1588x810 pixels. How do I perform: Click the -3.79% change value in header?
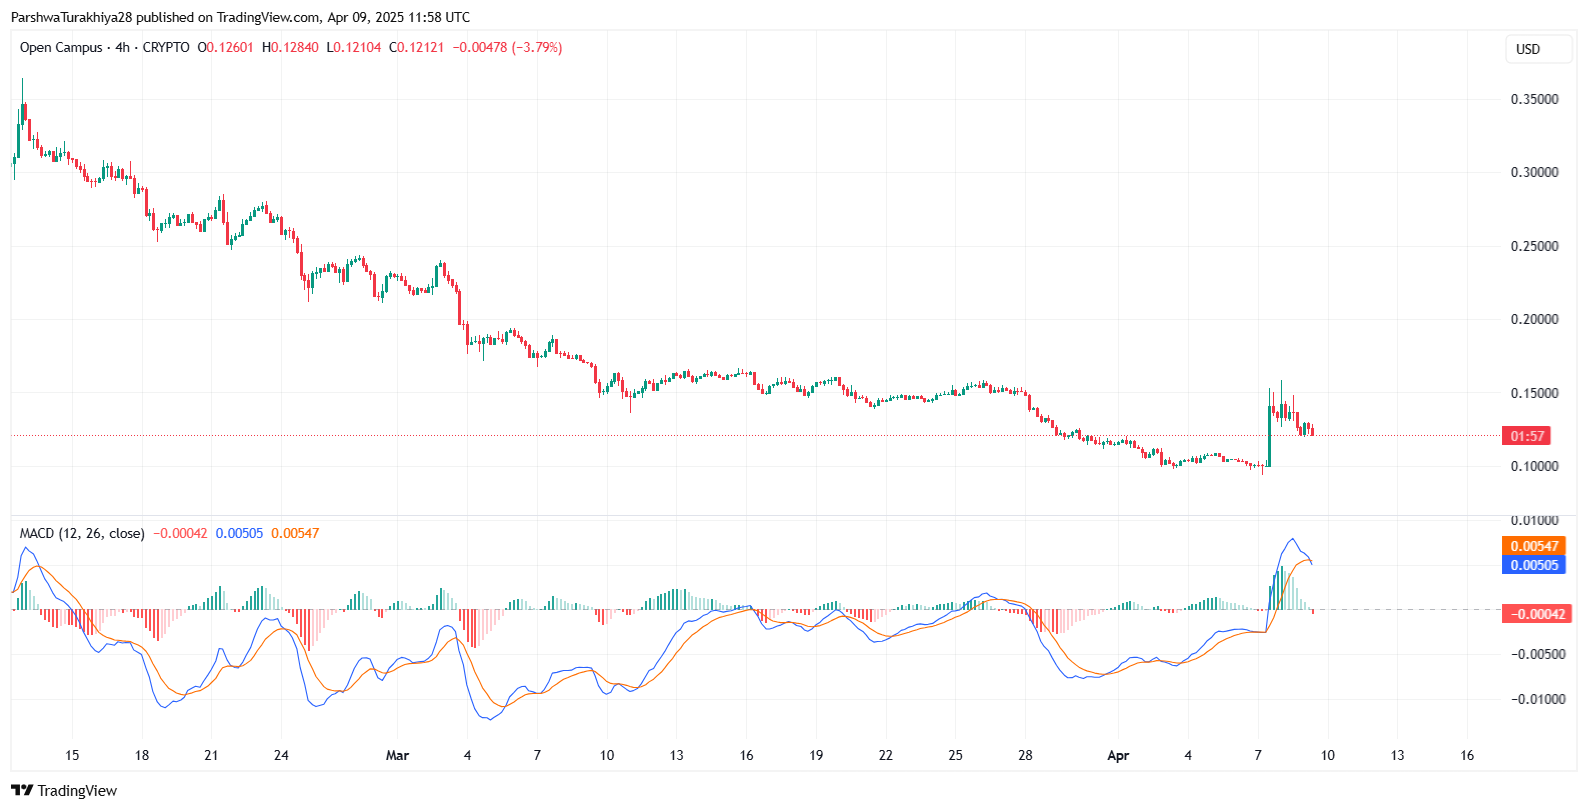coord(537,47)
